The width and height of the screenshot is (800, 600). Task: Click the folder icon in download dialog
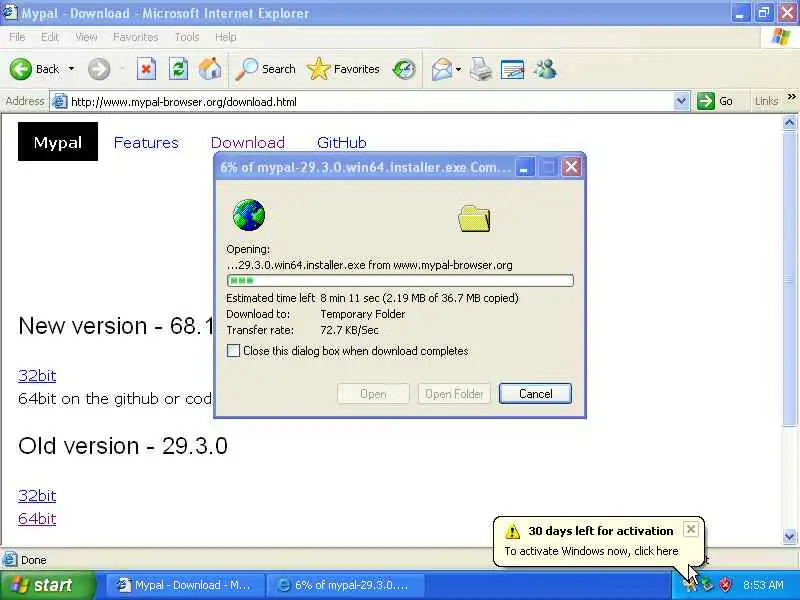click(474, 218)
